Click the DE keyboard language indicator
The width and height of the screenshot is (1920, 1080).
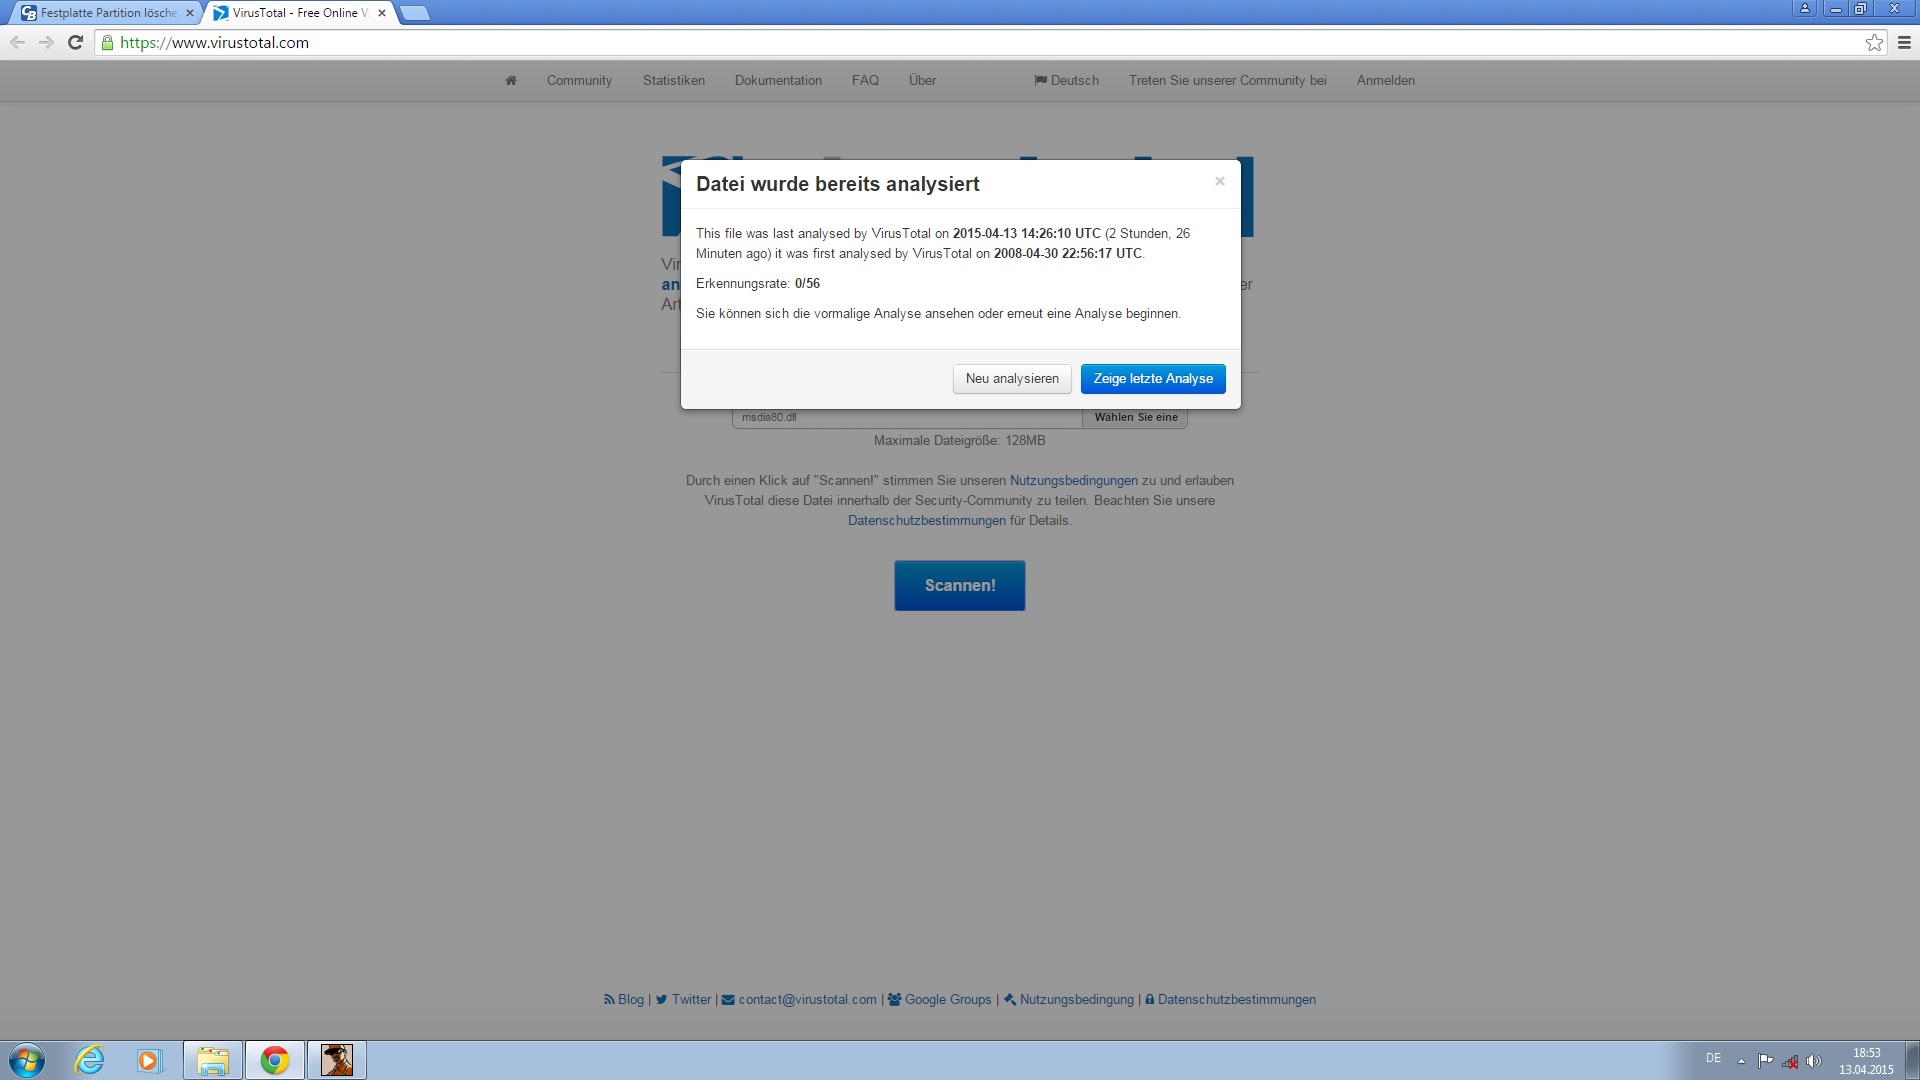click(1713, 1058)
